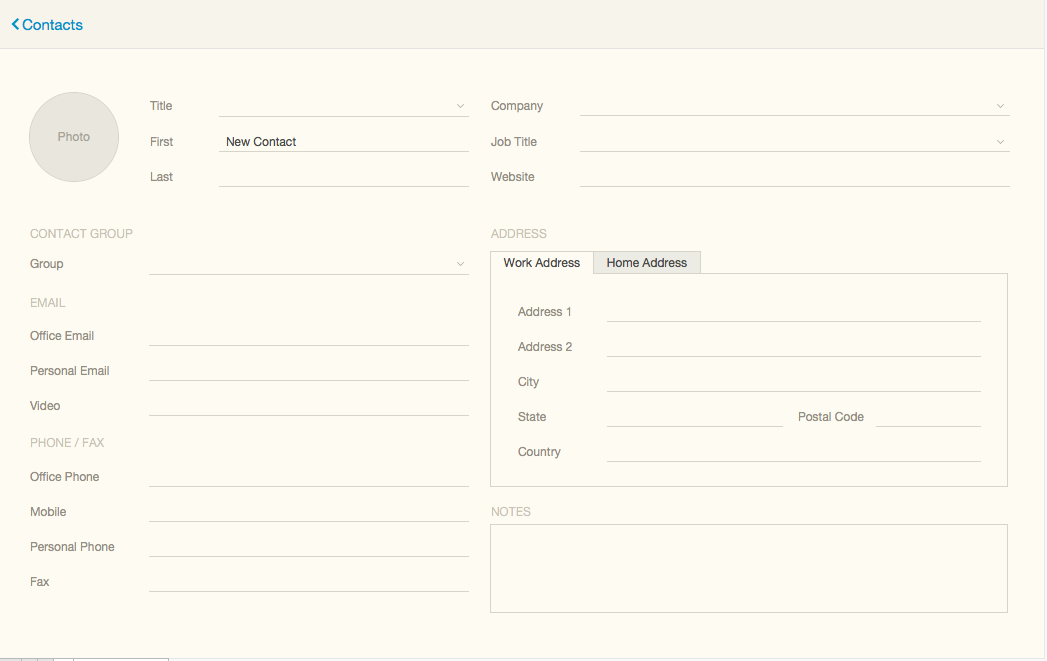1047x661 pixels.
Task: Click the Office Email input field
Action: coord(308,335)
